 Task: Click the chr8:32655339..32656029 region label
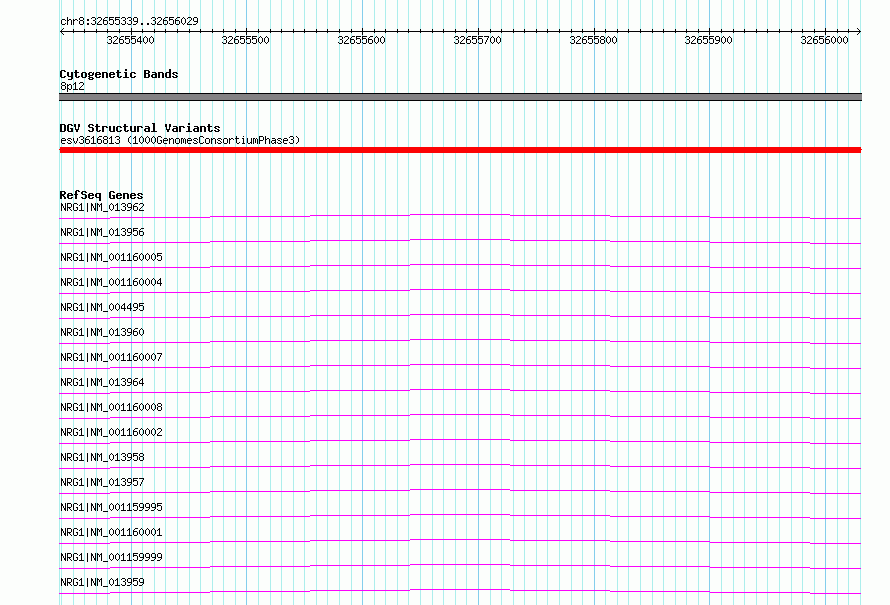pyautogui.click(x=129, y=21)
